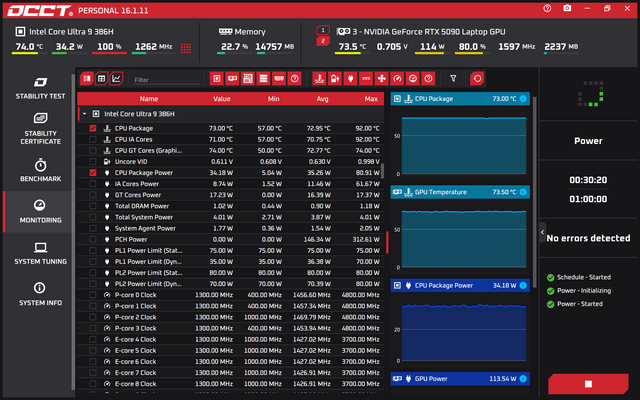Toggle usage load sensor filter

[x=413, y=78]
